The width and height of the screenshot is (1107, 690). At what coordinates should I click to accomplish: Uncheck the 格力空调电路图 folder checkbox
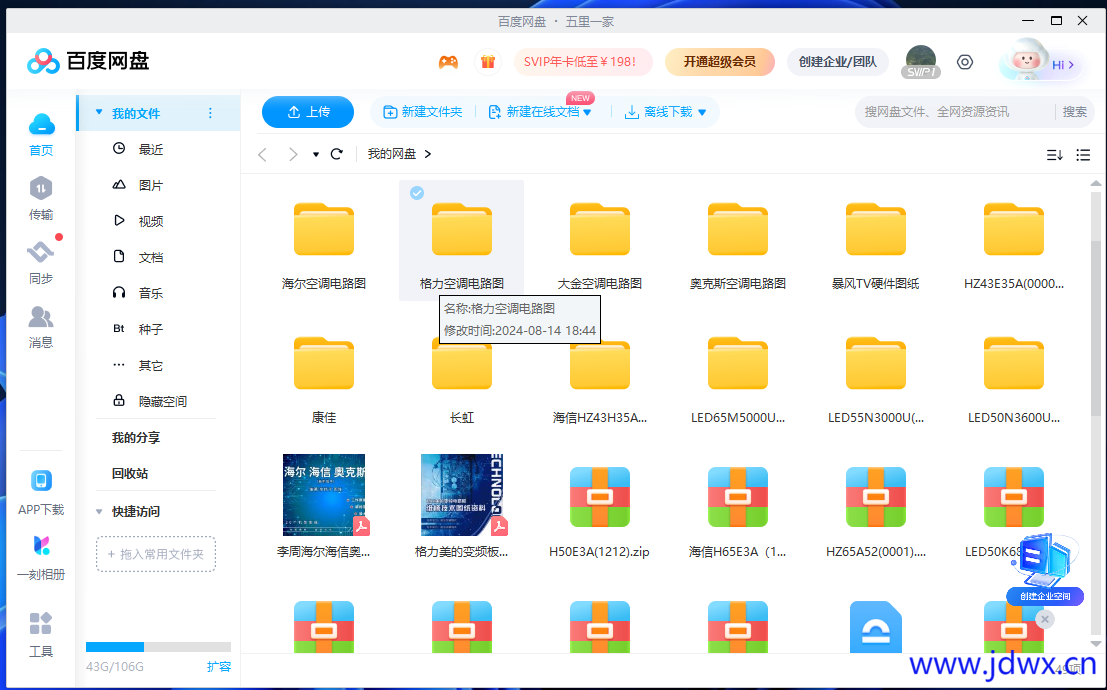(x=417, y=193)
